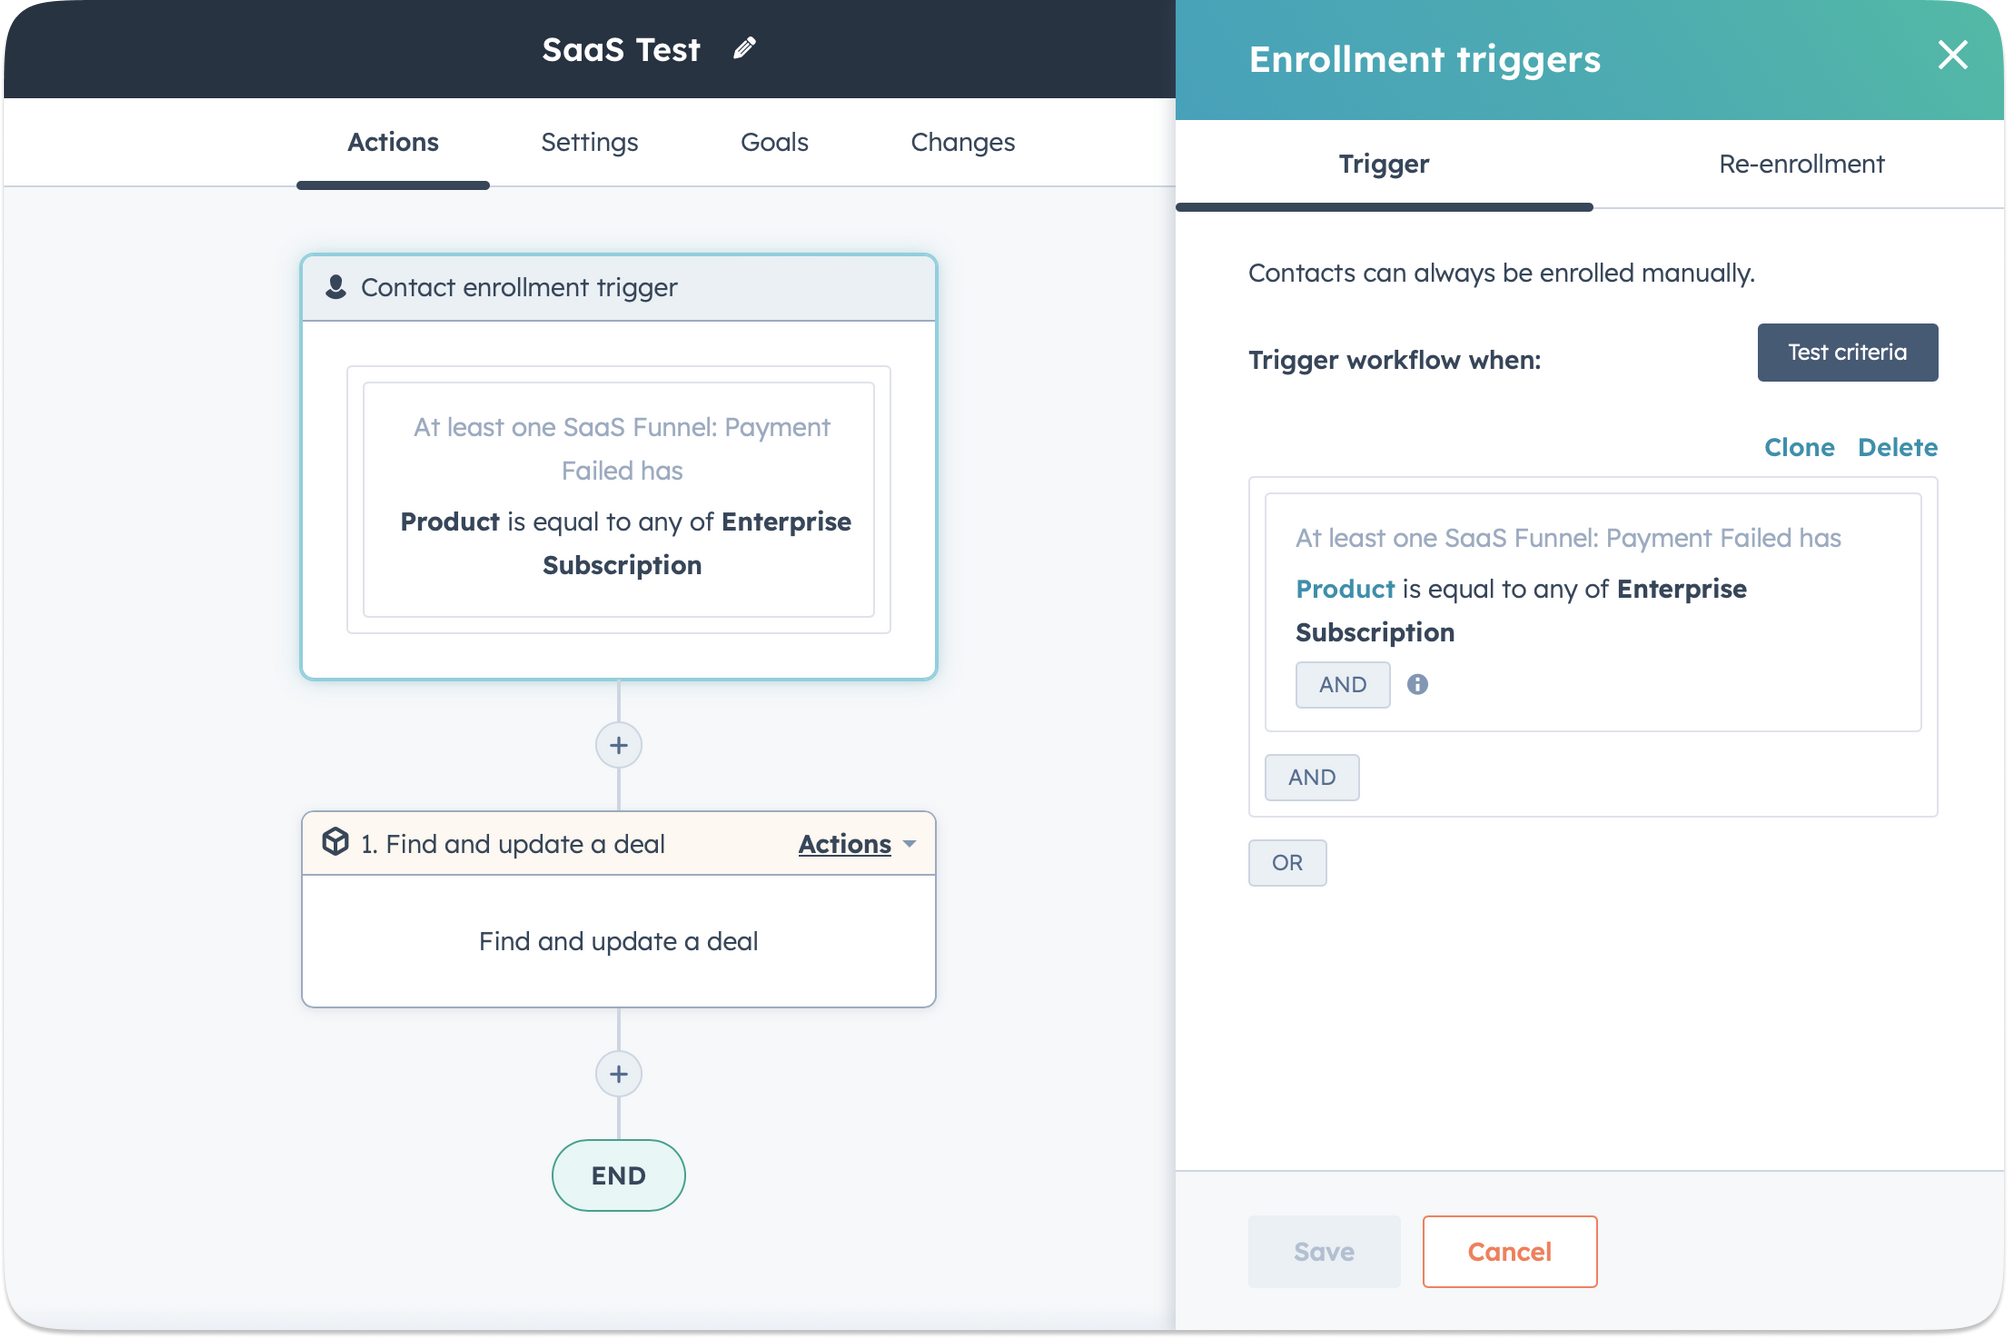This screenshot has width=2008, height=1338.
Task: Click the AND button inside trigger criteria
Action: point(1341,684)
